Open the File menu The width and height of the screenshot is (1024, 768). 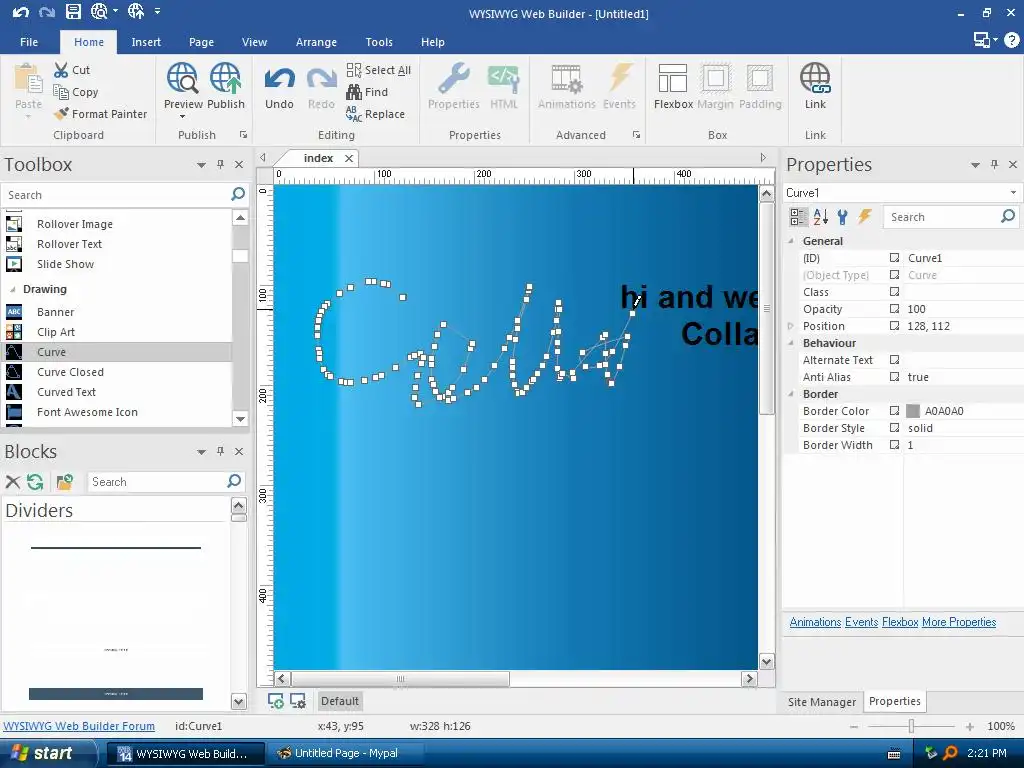coord(29,42)
